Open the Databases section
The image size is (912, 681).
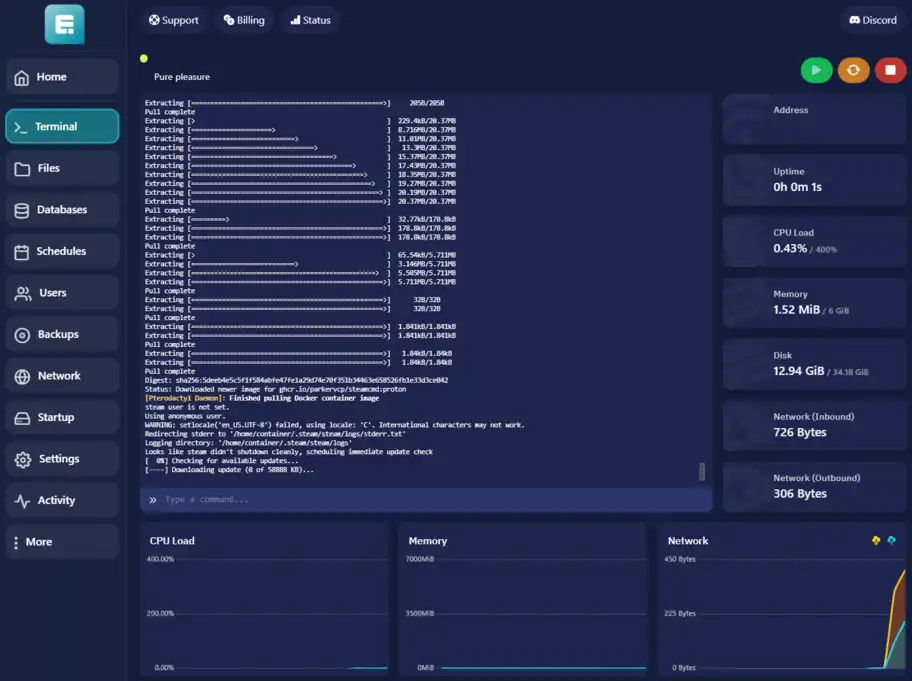62,210
